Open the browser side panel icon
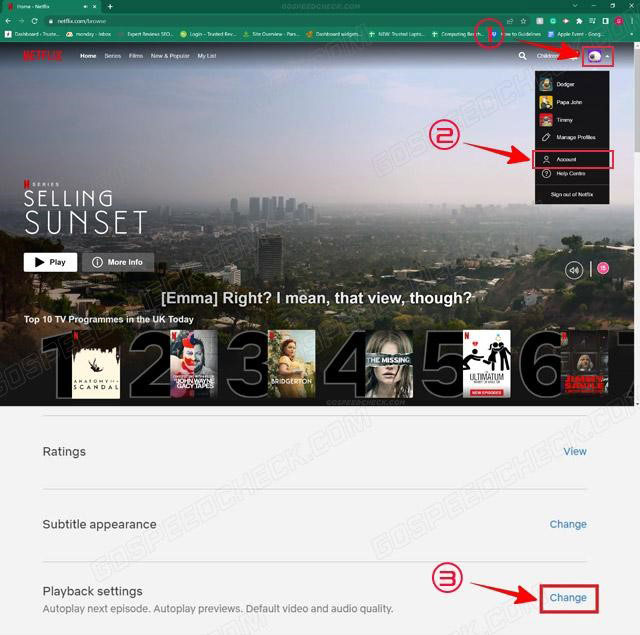This screenshot has width=640, height=635. (x=606, y=21)
